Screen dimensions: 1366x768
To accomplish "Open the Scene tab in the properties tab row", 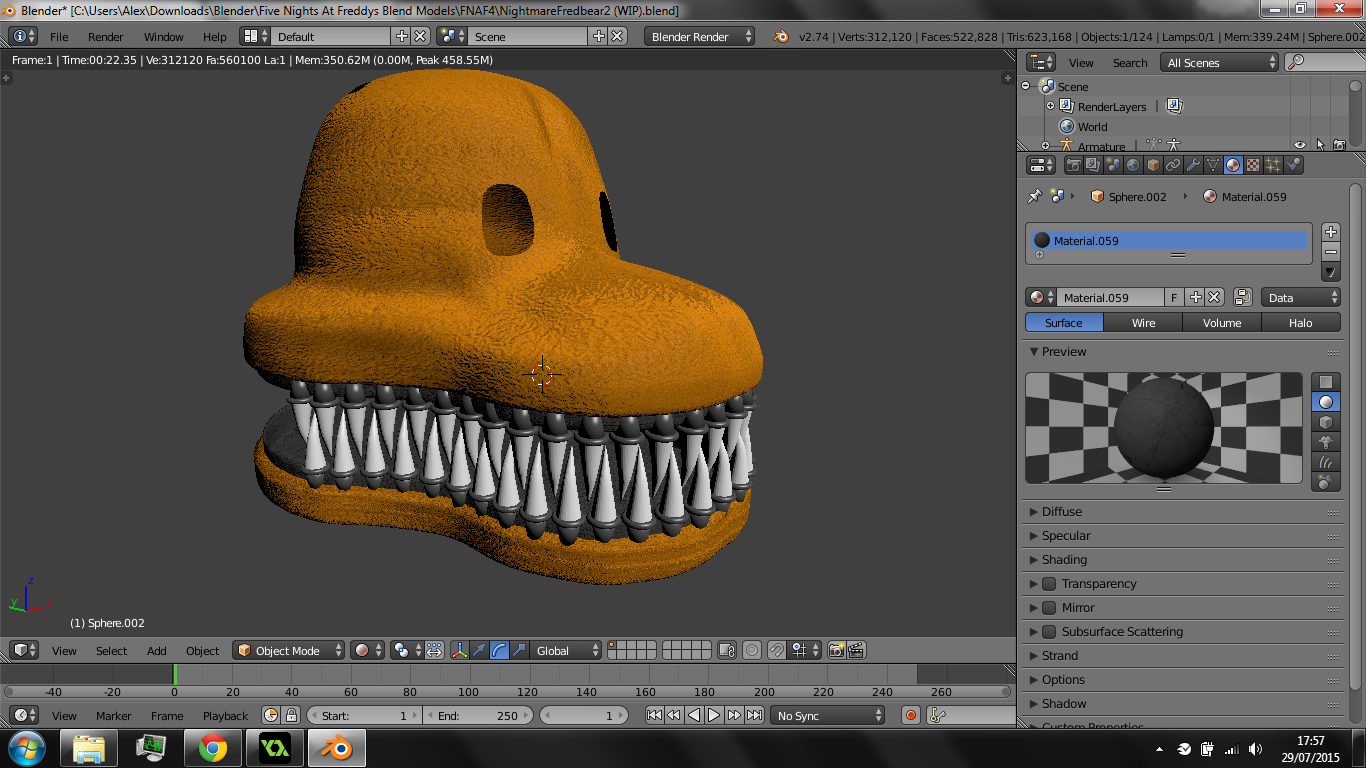I will pos(1113,165).
